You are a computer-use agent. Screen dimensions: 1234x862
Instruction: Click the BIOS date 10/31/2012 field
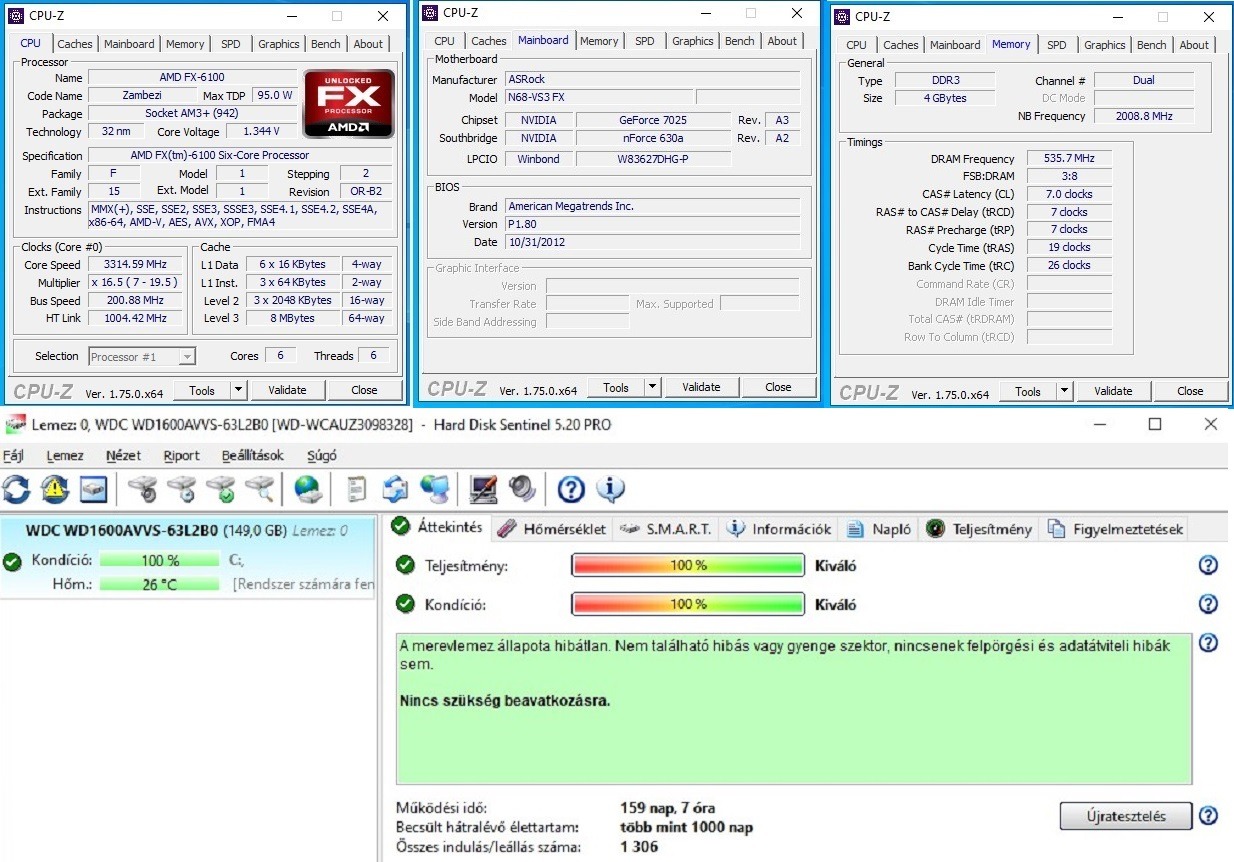coord(652,242)
